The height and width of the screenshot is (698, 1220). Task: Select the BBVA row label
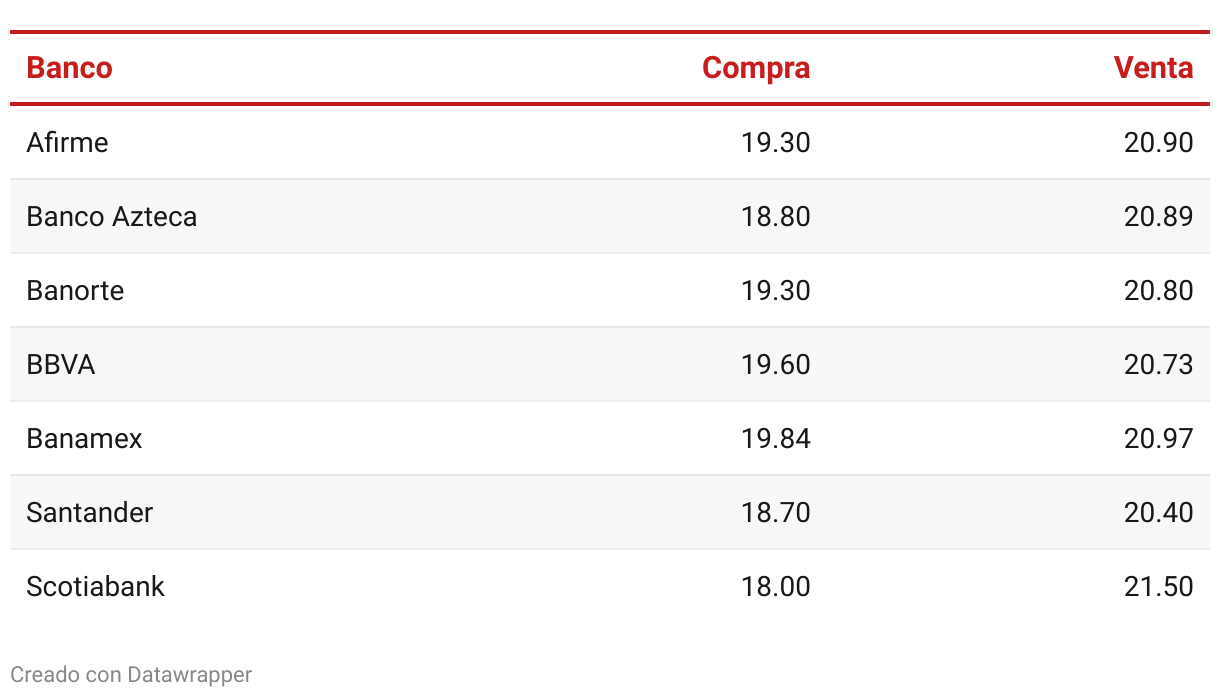[61, 365]
